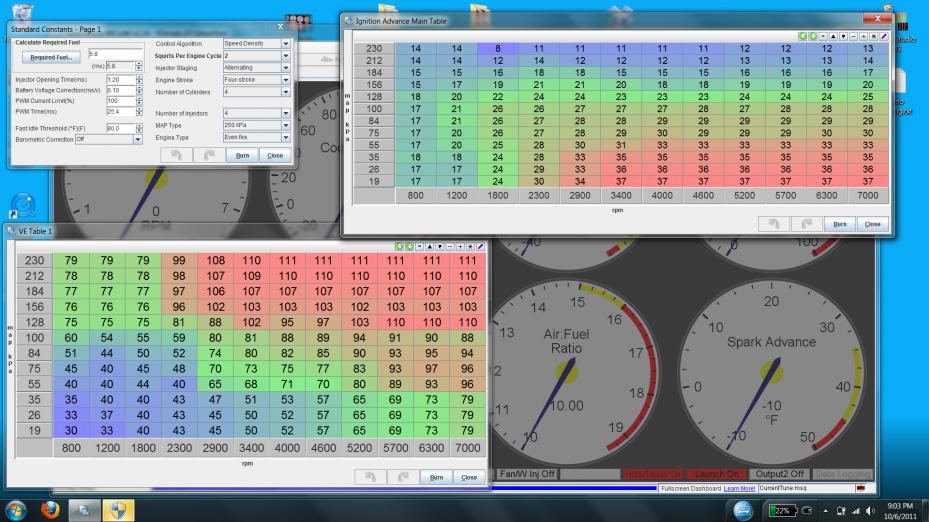Click the Launch On status indicator
Screen dimensions: 929x522
tap(716, 473)
